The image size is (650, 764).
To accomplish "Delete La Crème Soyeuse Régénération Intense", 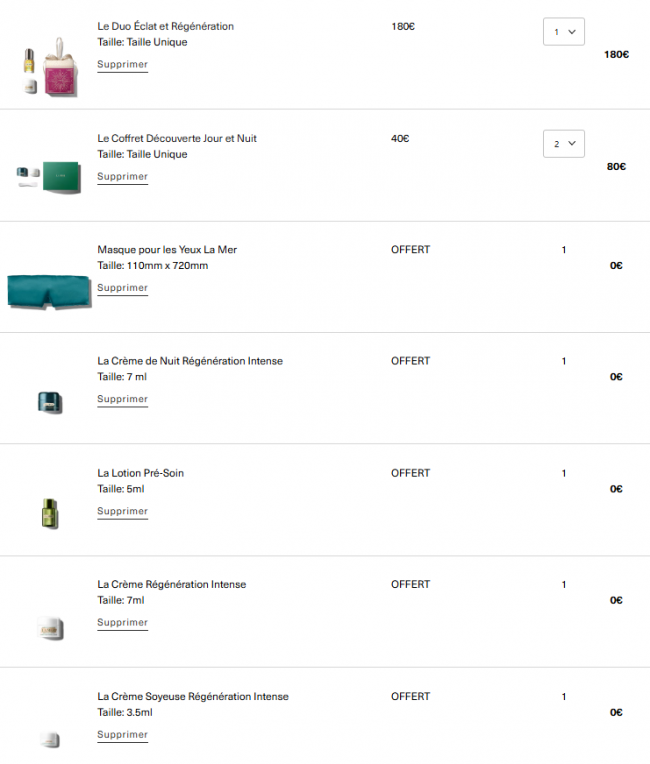I will [x=122, y=734].
